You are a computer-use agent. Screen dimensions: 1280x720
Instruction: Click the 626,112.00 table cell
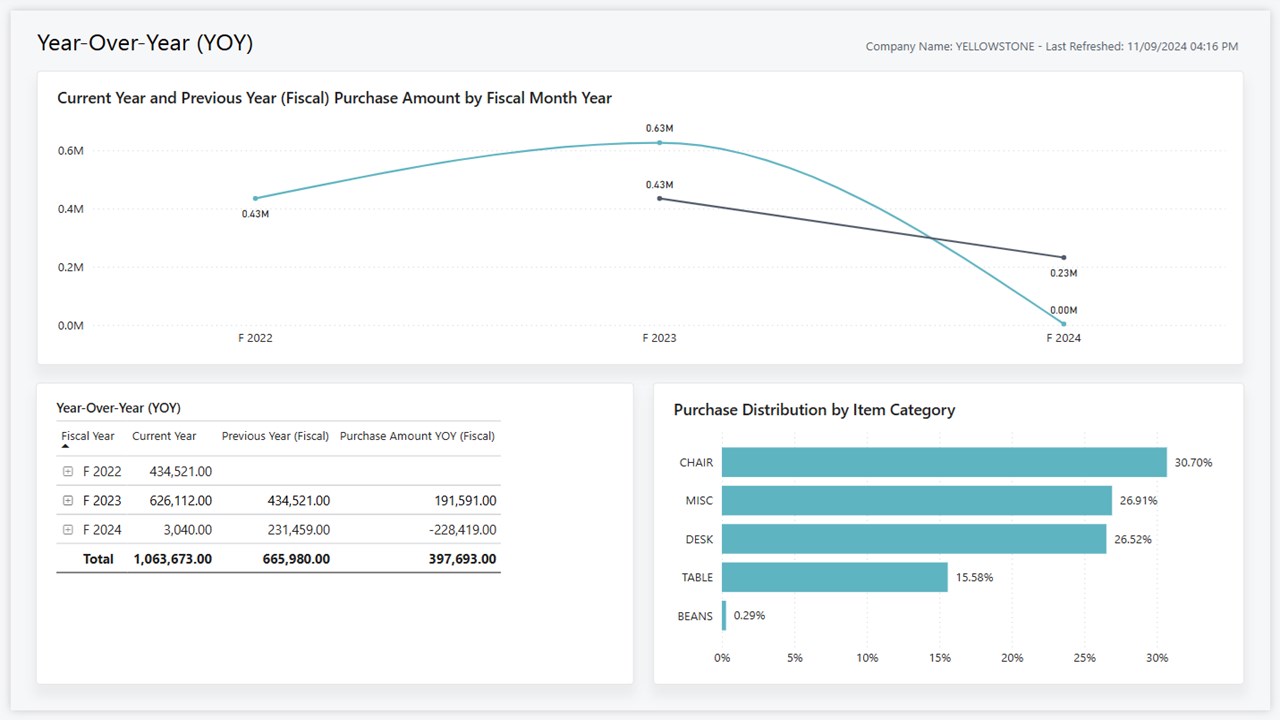coord(181,500)
